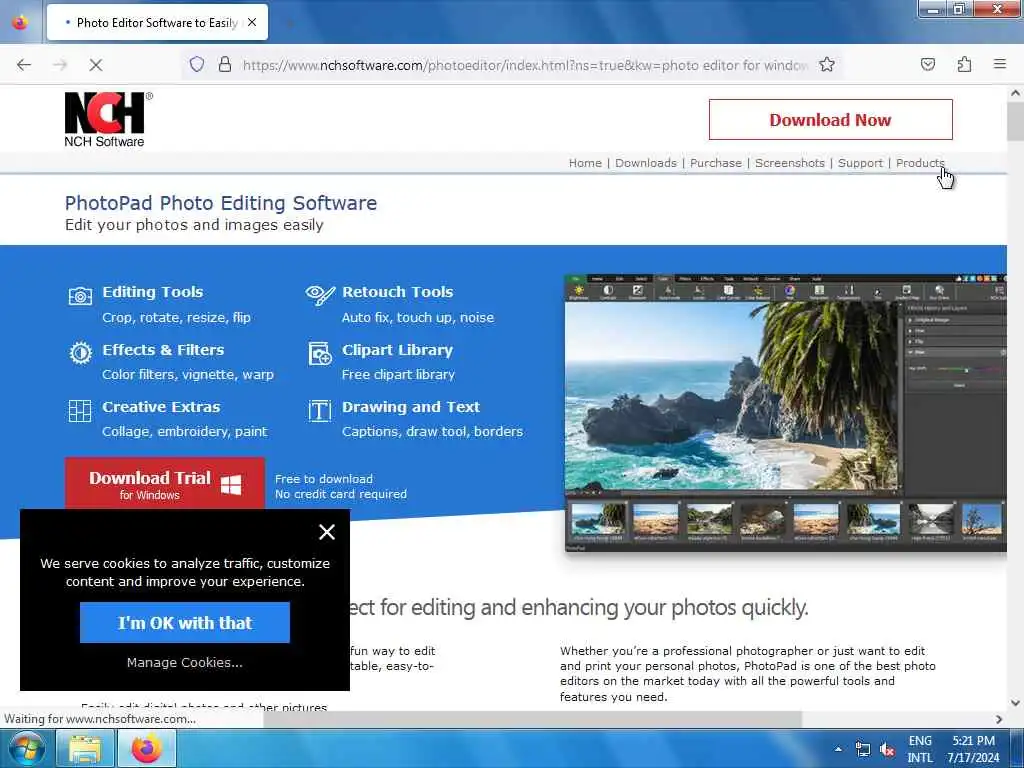
Task: Show hidden tray icons arrow
Action: click(x=838, y=750)
